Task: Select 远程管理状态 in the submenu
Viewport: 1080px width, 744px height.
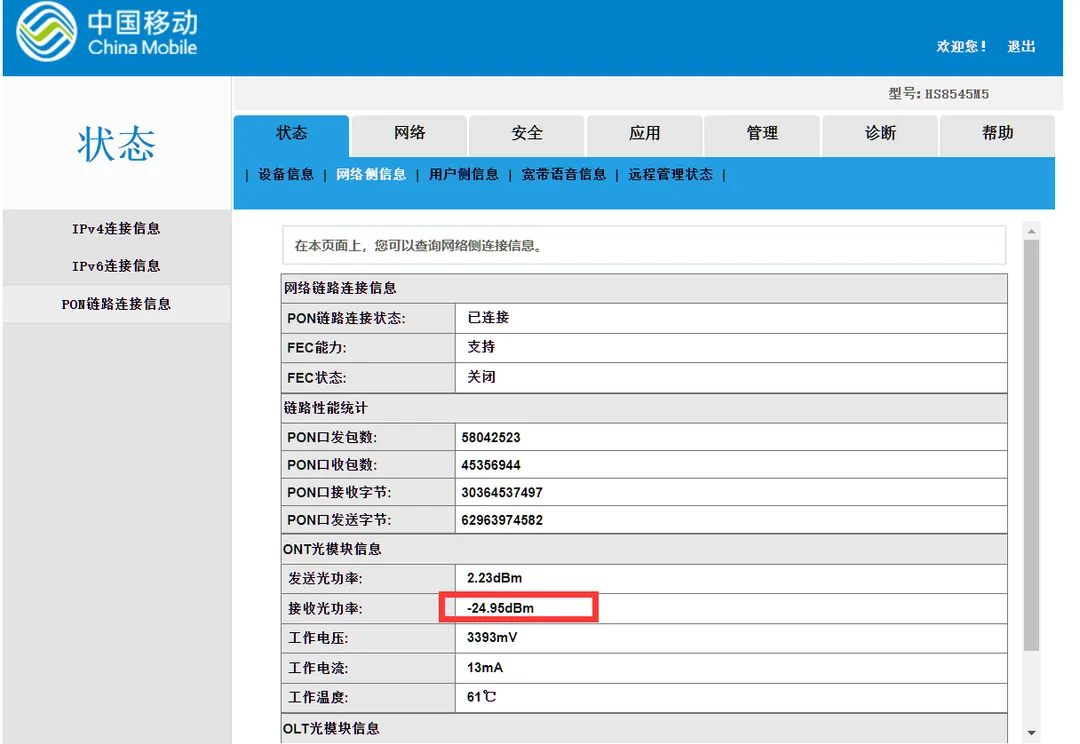Action: point(670,175)
